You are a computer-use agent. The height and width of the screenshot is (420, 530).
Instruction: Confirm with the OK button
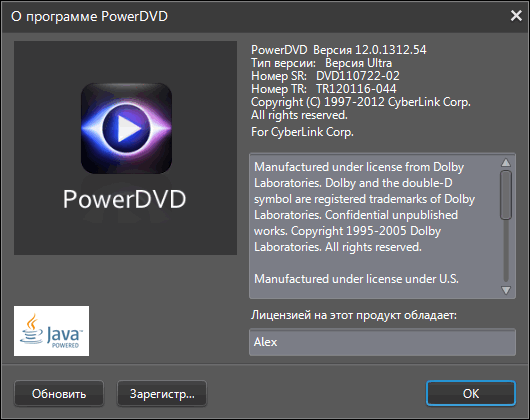click(471, 393)
